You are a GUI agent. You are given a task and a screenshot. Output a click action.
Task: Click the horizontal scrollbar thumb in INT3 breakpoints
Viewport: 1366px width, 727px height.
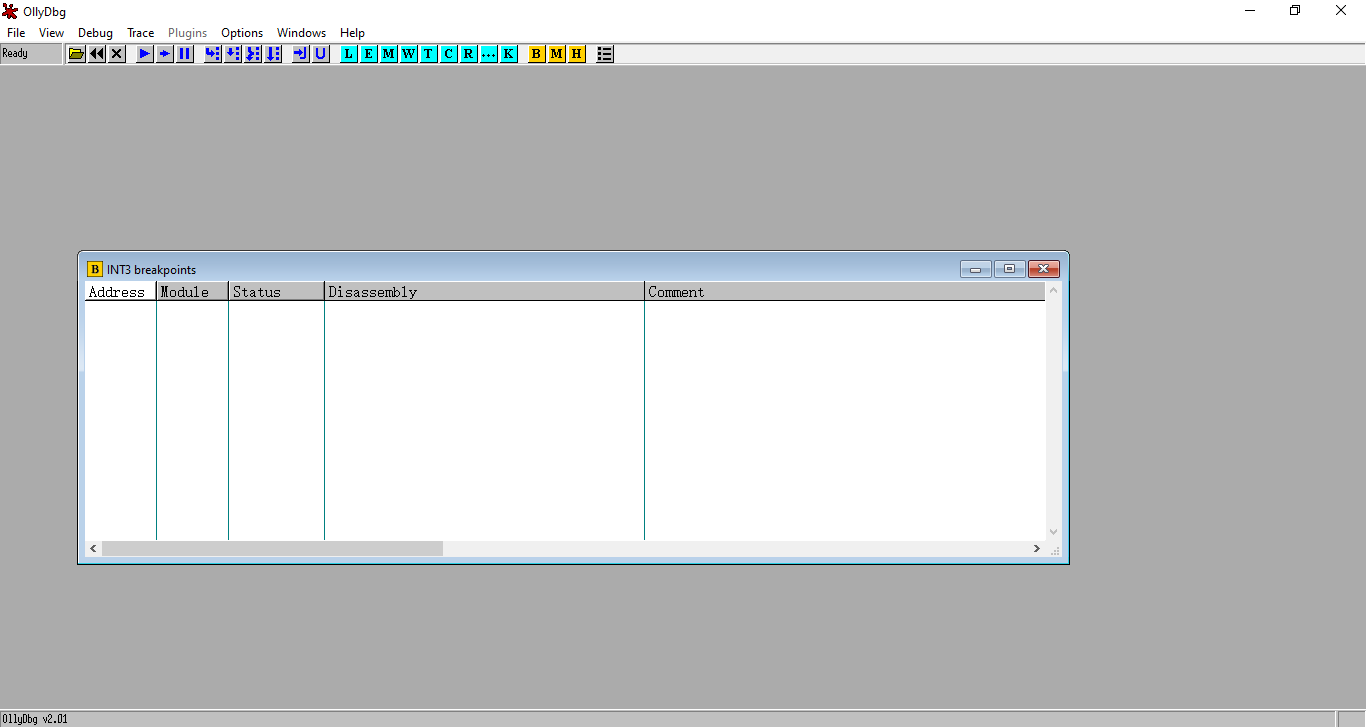click(x=272, y=549)
